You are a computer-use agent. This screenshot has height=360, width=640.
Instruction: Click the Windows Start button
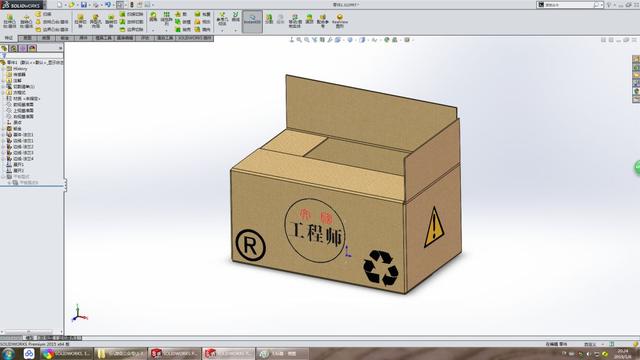(8, 353)
